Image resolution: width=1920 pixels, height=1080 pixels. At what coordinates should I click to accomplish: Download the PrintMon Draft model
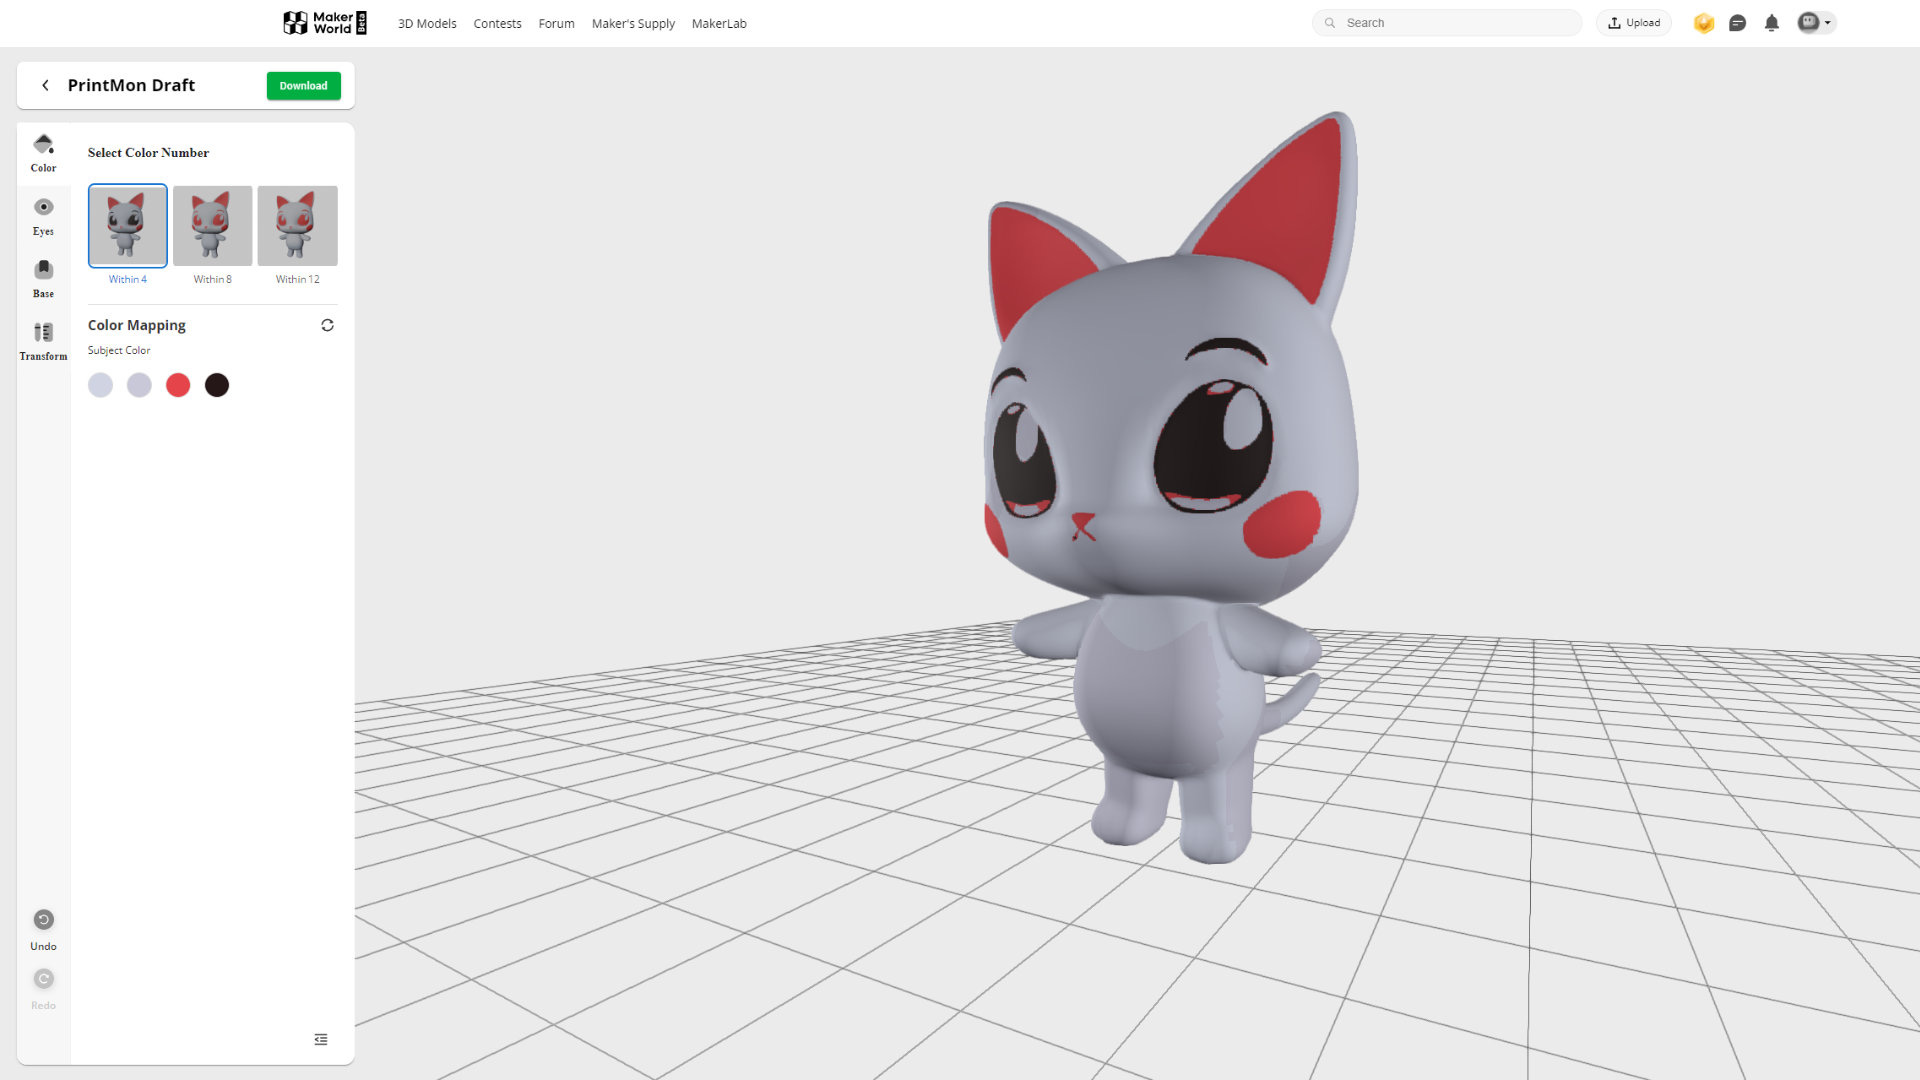click(303, 86)
